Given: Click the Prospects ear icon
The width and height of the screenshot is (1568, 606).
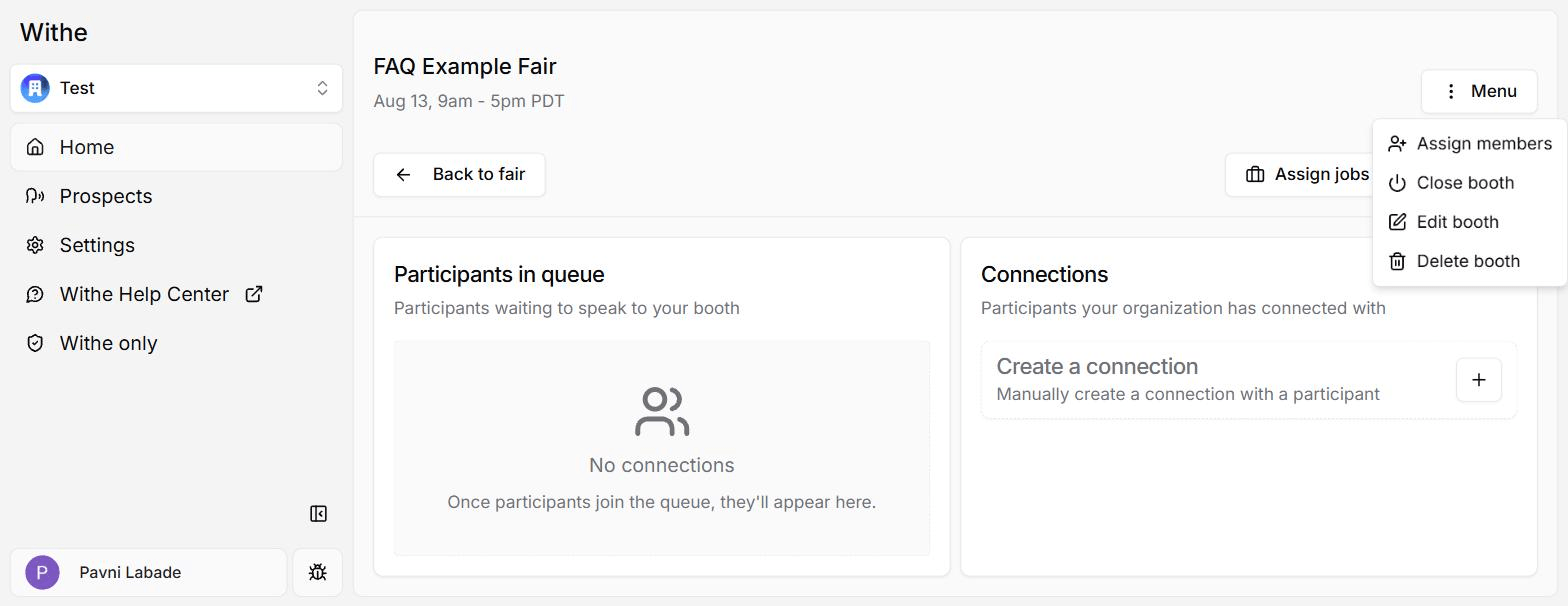Looking at the screenshot, I should pos(35,196).
